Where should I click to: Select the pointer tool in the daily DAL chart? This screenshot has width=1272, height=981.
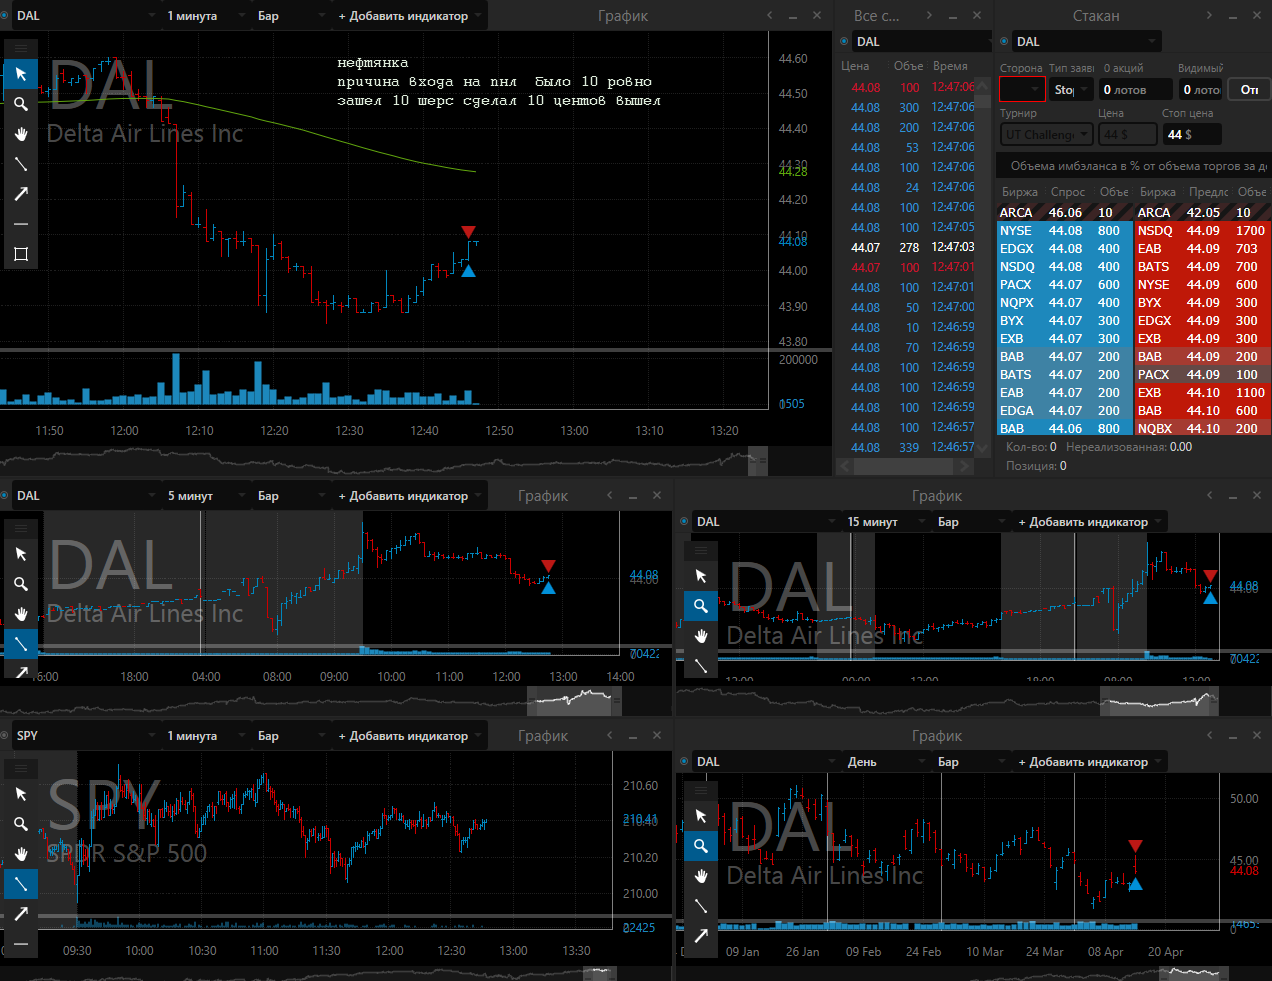click(700, 816)
